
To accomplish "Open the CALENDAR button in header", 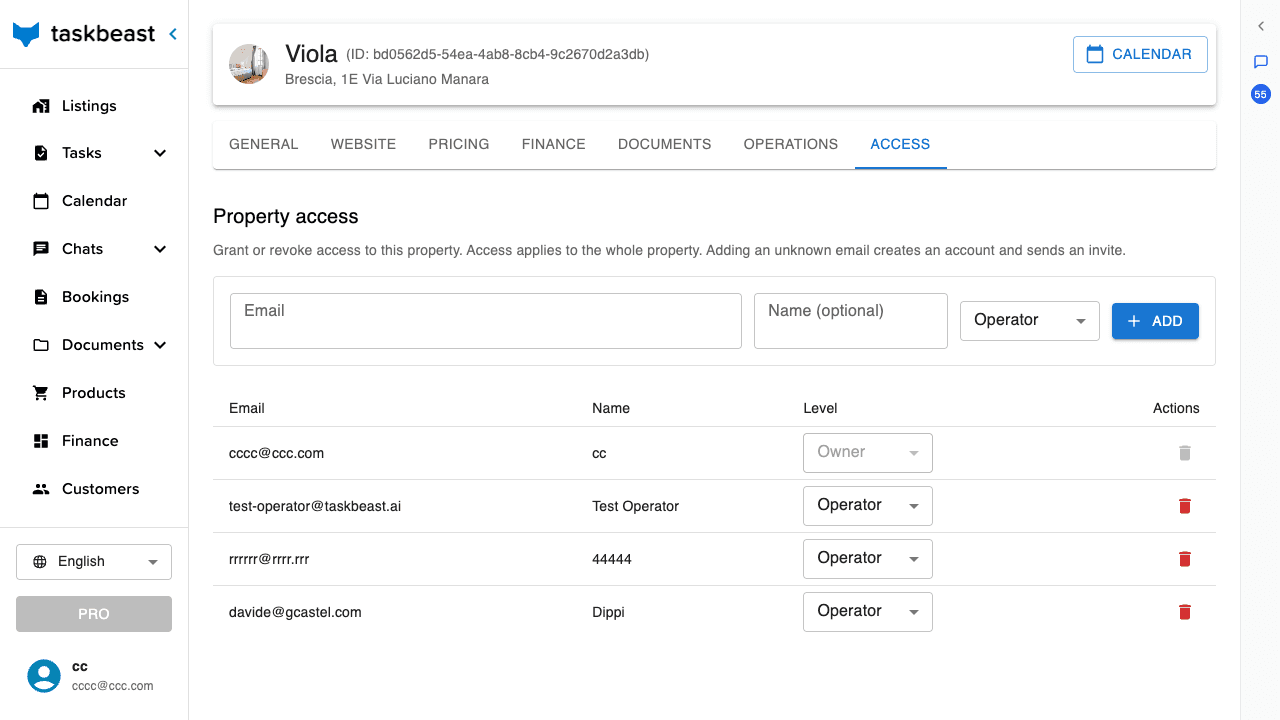I will tap(1140, 54).
